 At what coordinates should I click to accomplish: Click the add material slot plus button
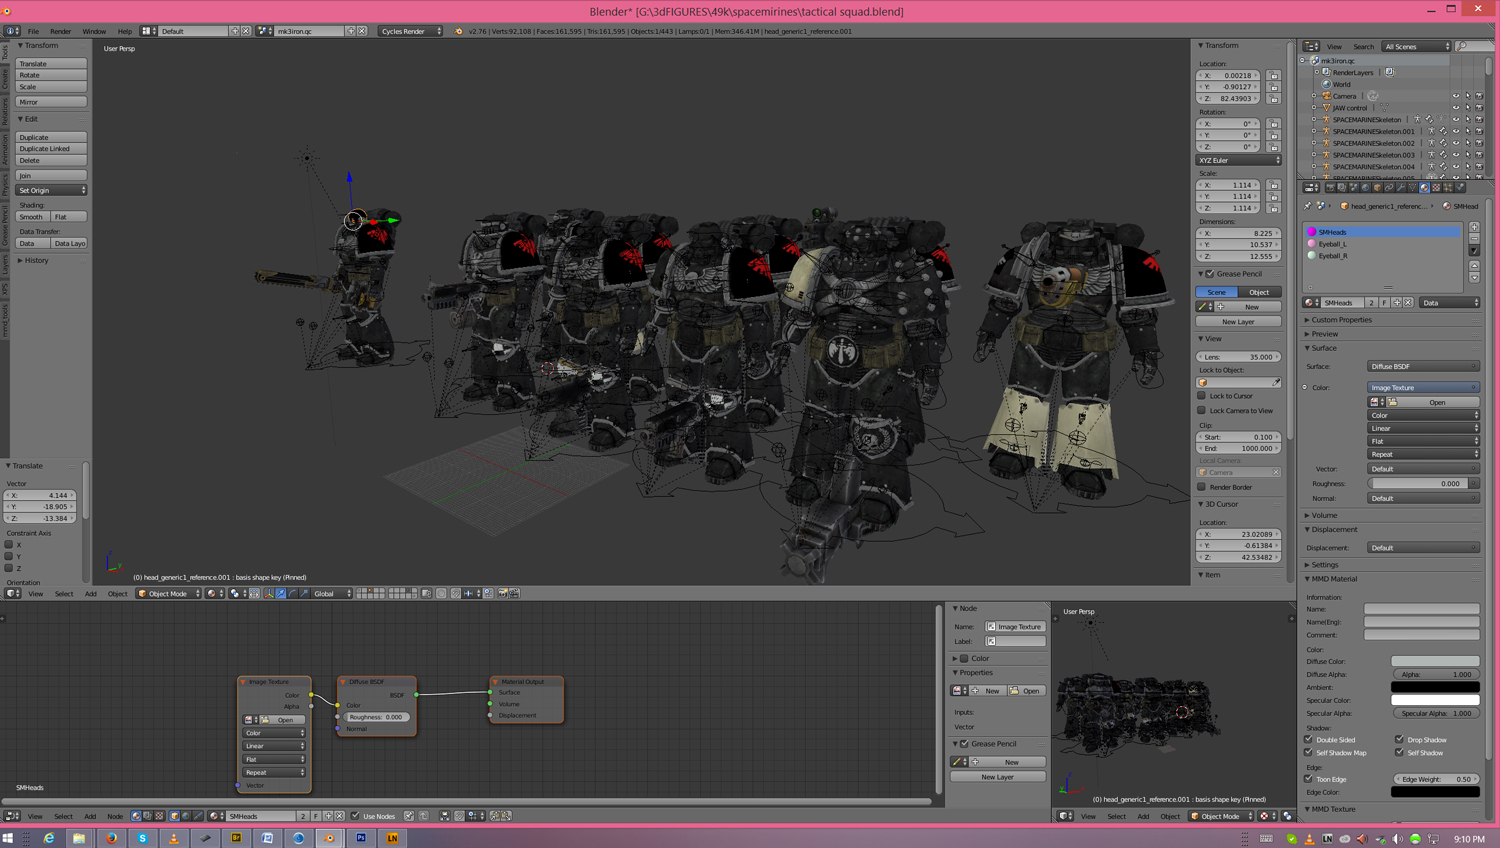tap(1474, 228)
